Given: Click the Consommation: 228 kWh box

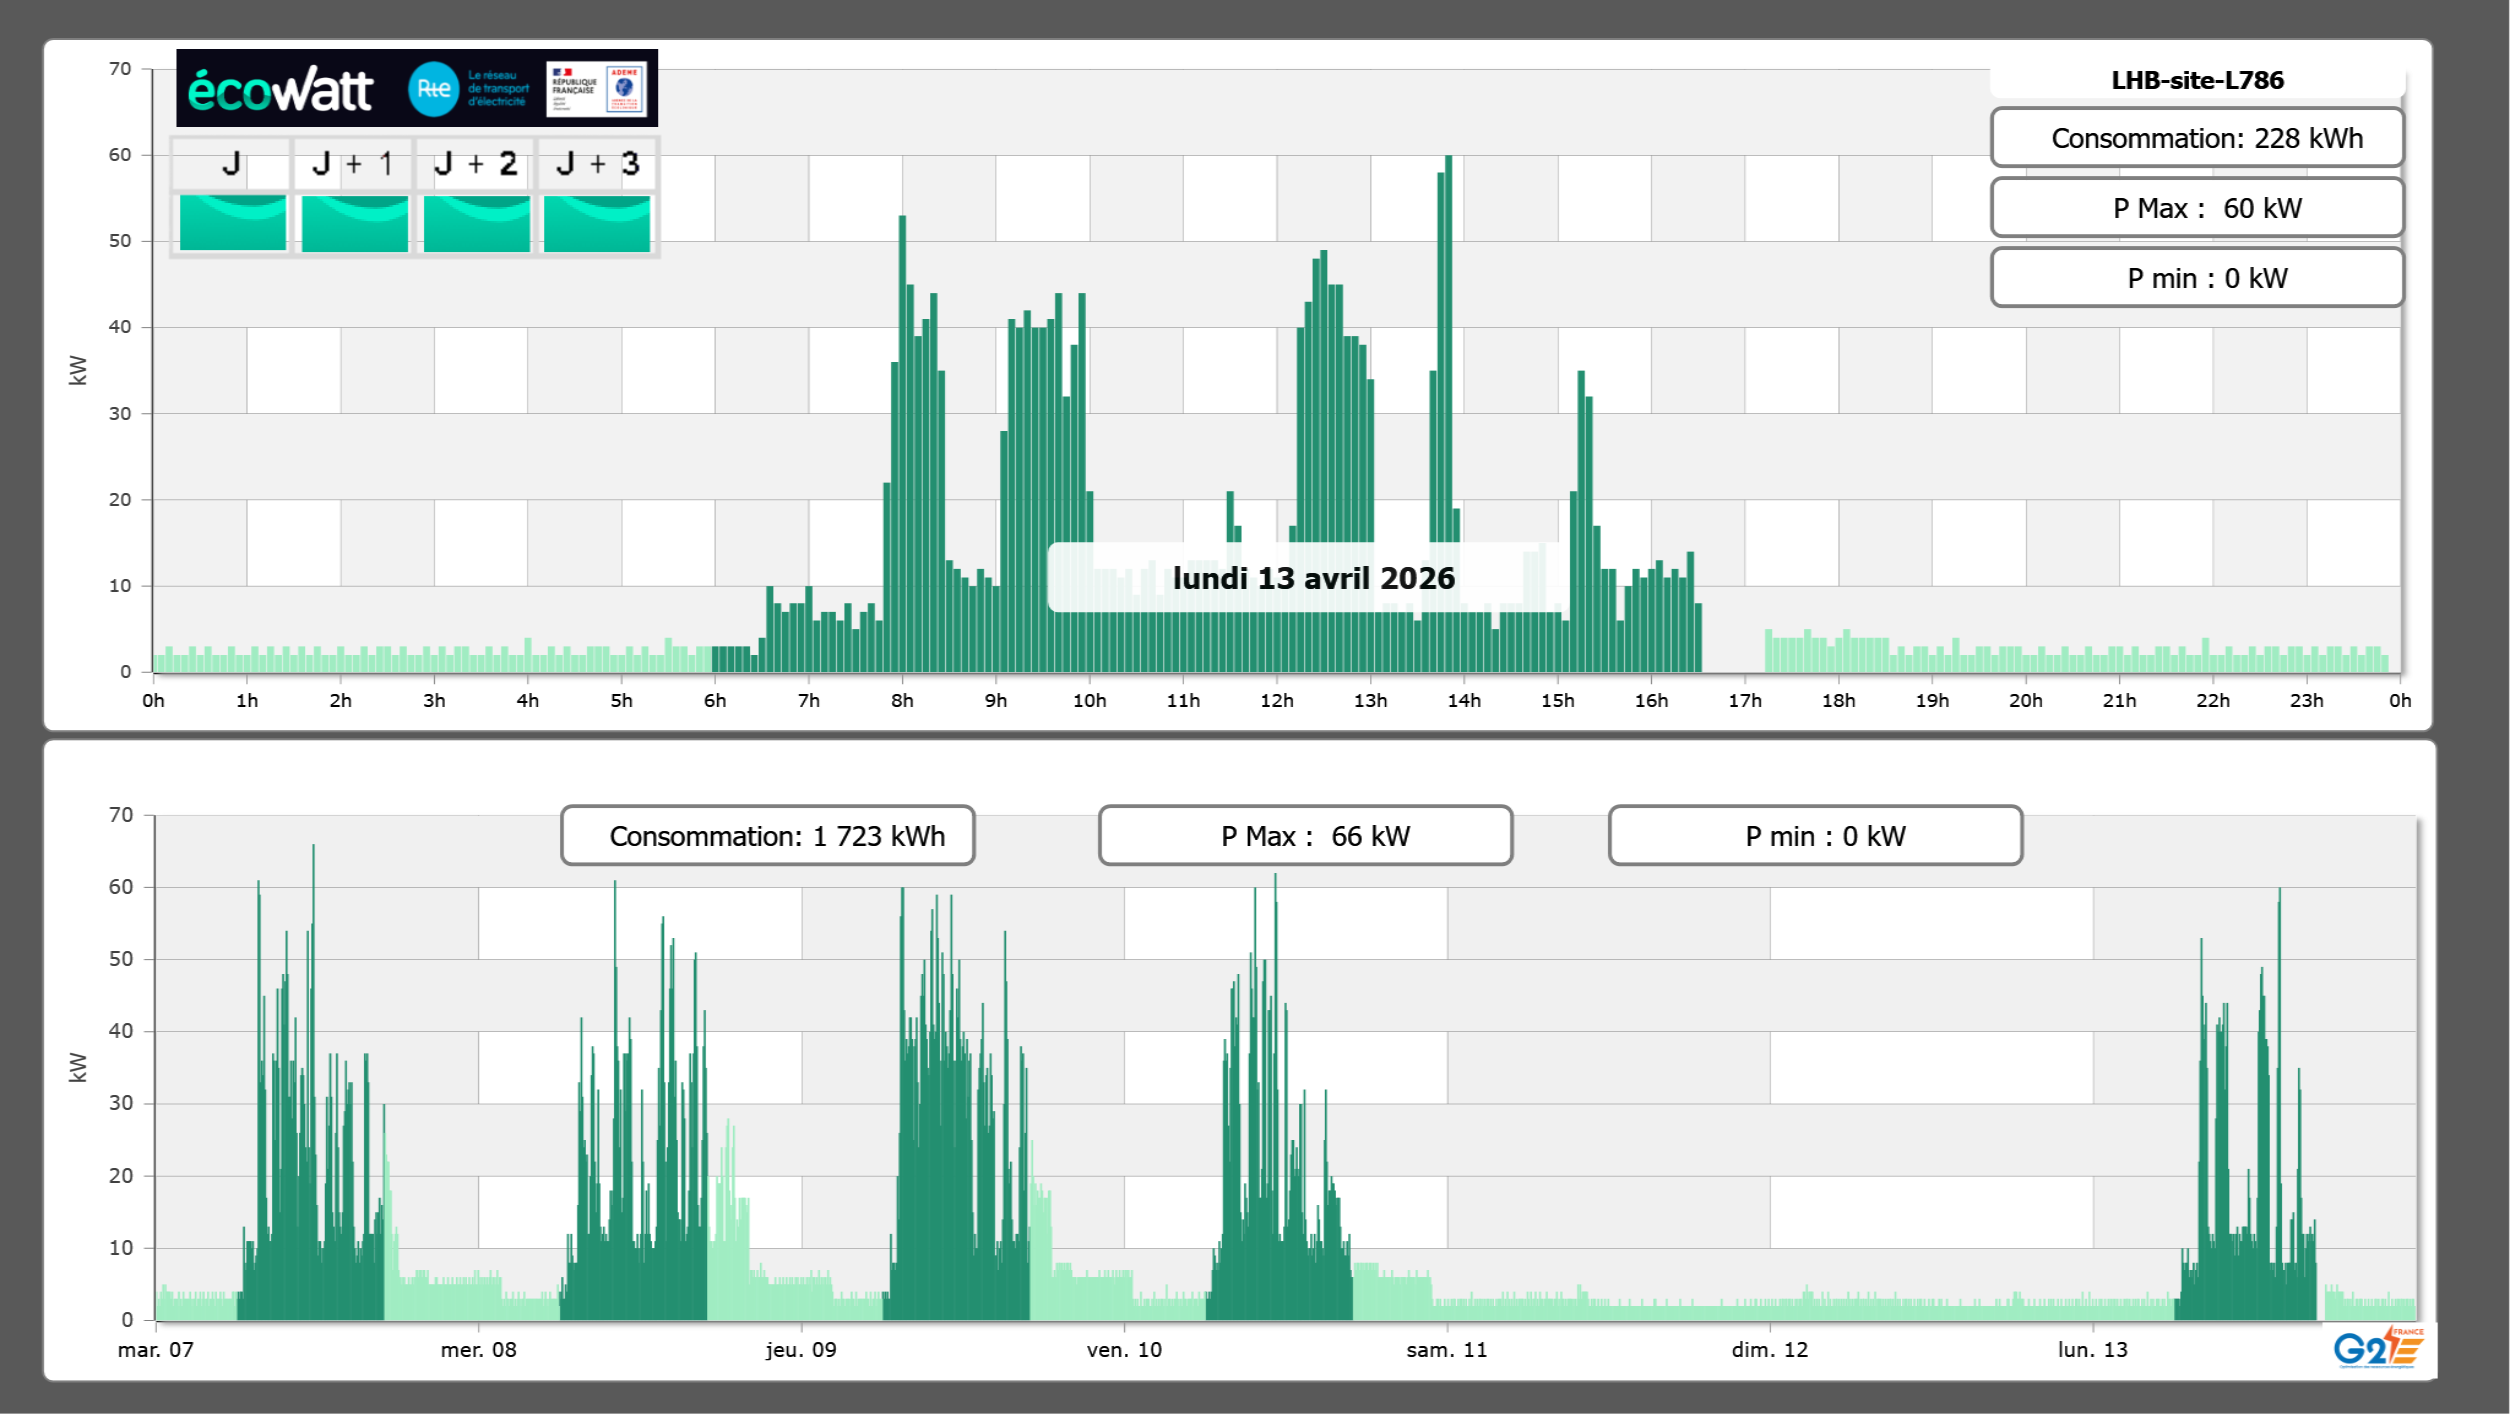Looking at the screenshot, I should (2197, 138).
